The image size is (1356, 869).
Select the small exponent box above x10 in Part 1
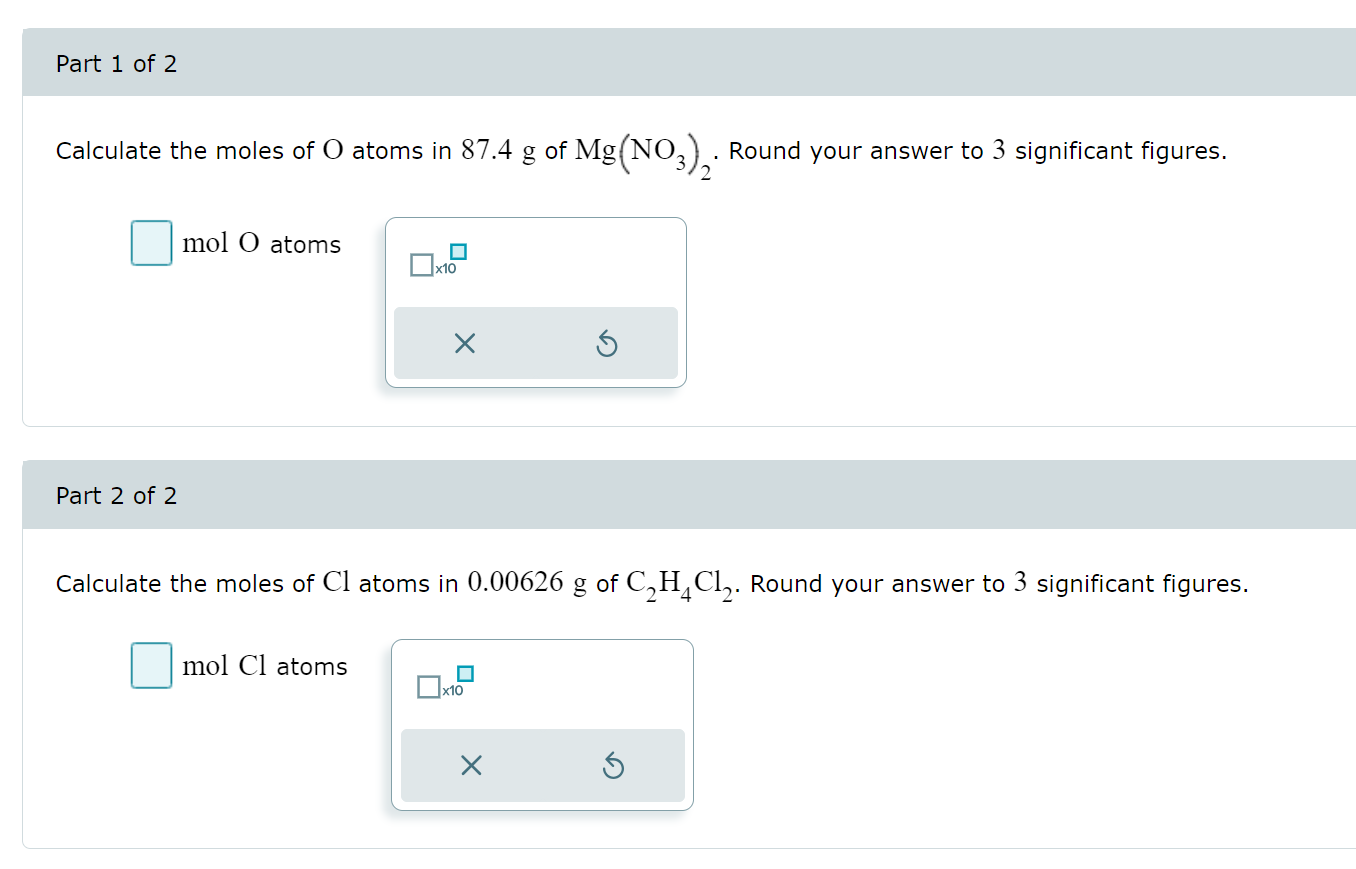pyautogui.click(x=457, y=251)
